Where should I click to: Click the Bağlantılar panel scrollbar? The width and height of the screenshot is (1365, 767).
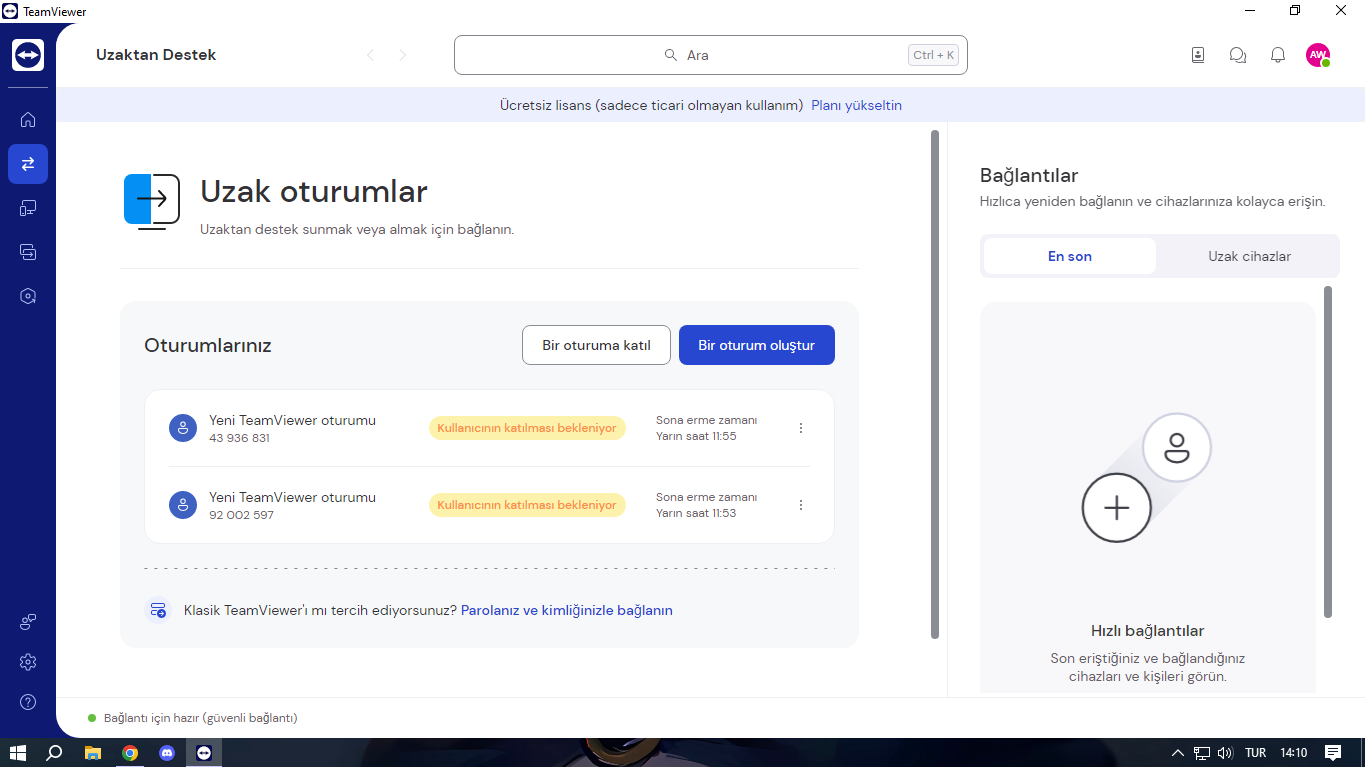[1328, 452]
